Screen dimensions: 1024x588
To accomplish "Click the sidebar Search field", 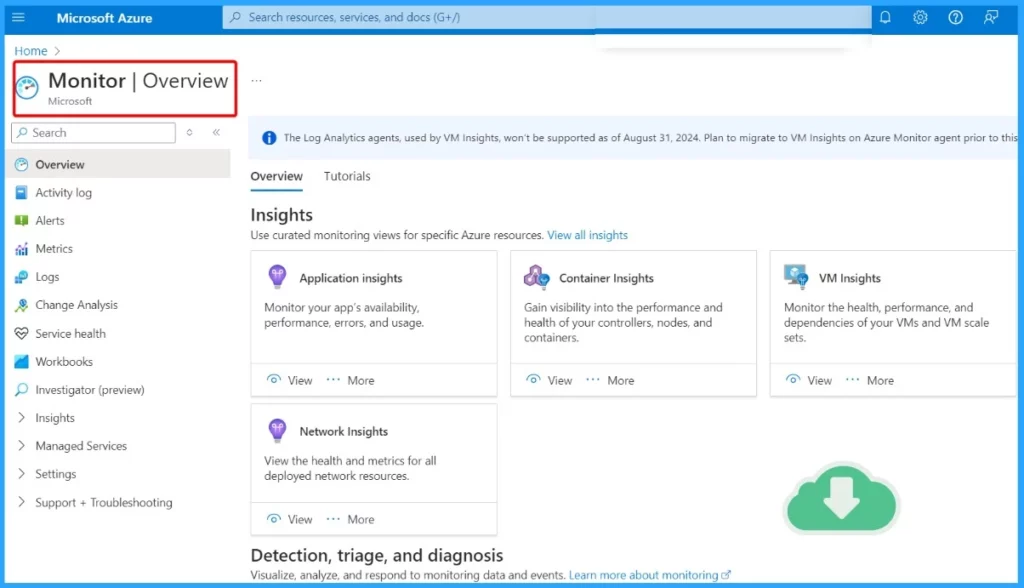I will (93, 133).
